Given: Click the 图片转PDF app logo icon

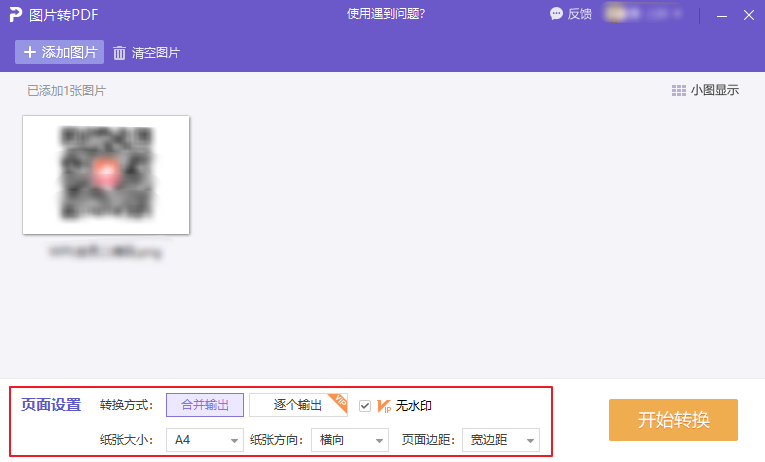Looking at the screenshot, I should point(16,15).
